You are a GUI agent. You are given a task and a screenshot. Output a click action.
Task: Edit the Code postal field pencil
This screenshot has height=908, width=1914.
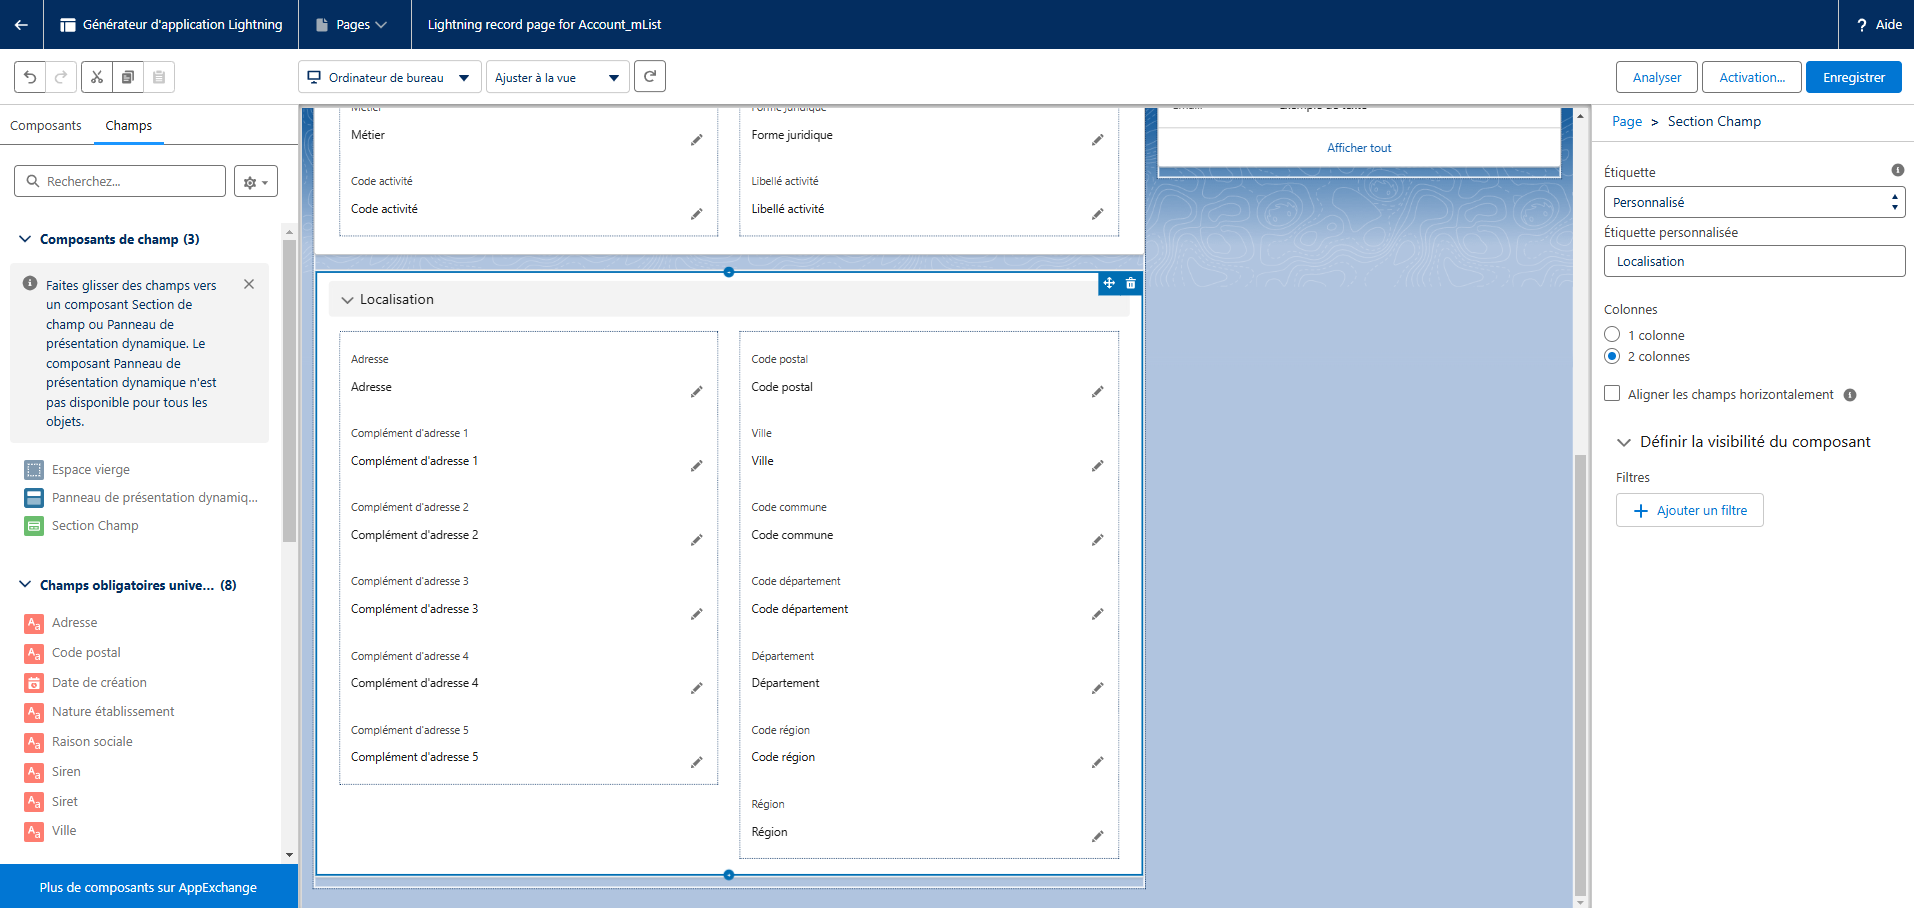click(1097, 391)
